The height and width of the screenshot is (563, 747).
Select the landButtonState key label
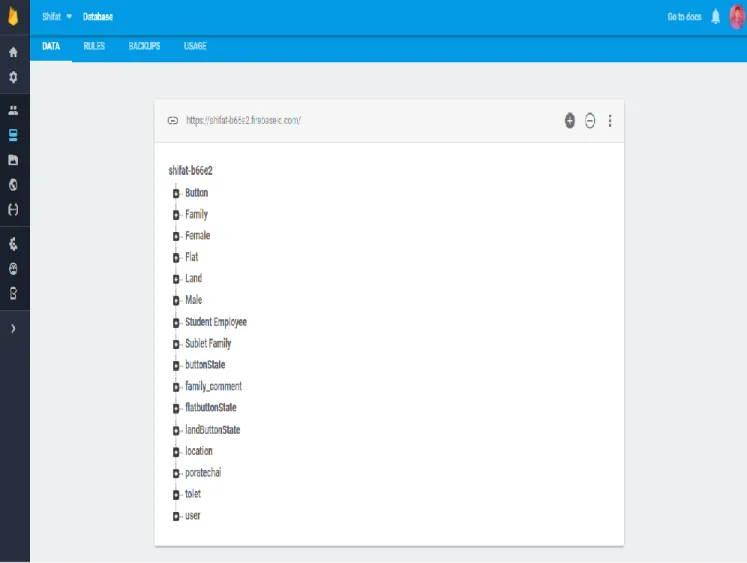pyautogui.click(x=212, y=430)
